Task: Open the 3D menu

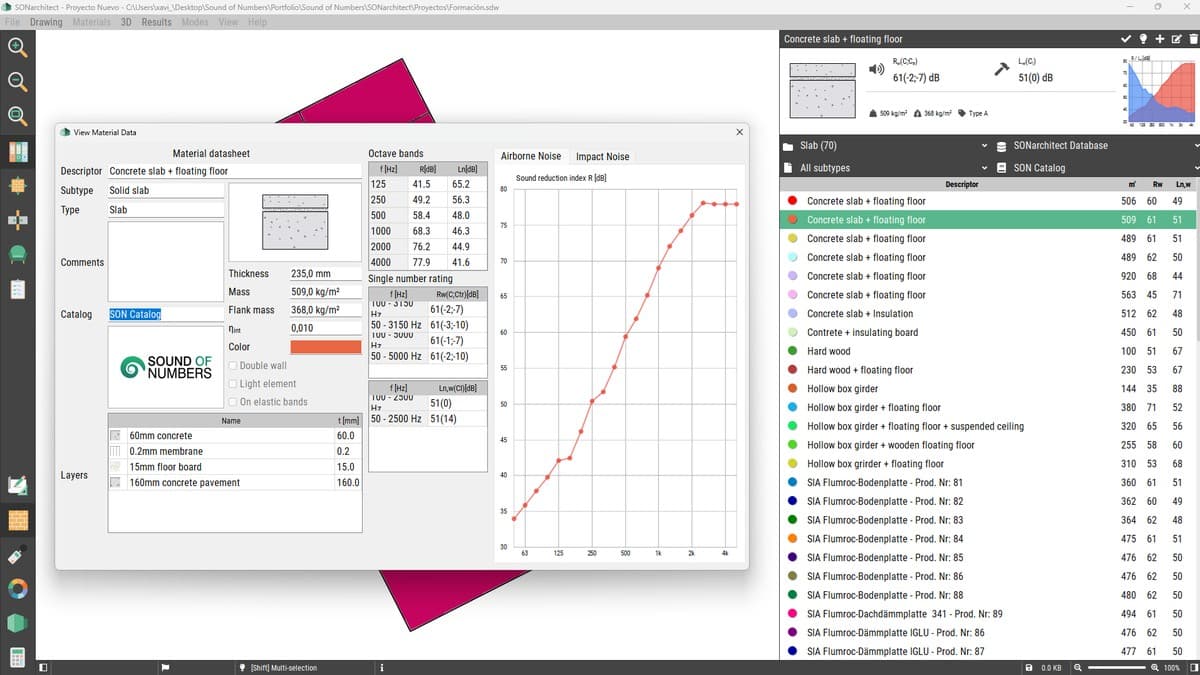Action: pyautogui.click(x=126, y=22)
